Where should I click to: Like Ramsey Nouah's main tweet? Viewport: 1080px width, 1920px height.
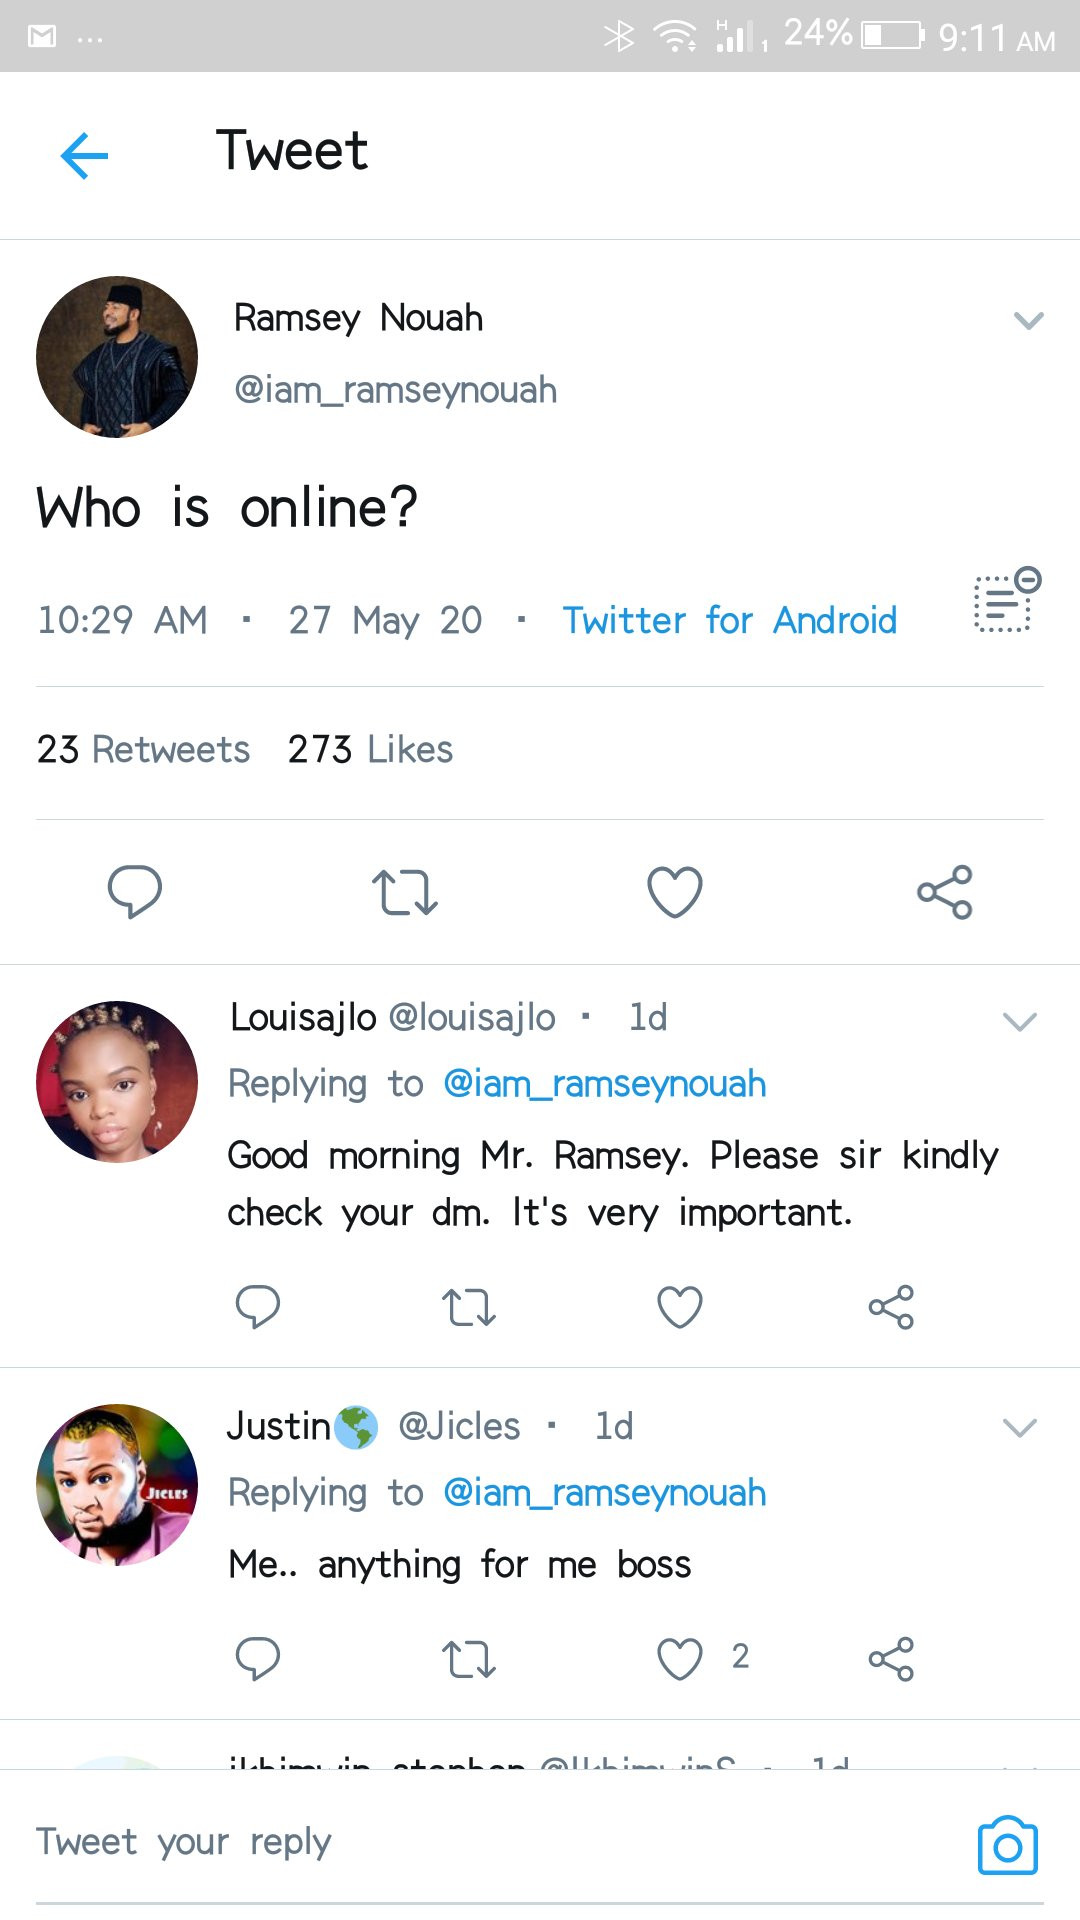[675, 892]
